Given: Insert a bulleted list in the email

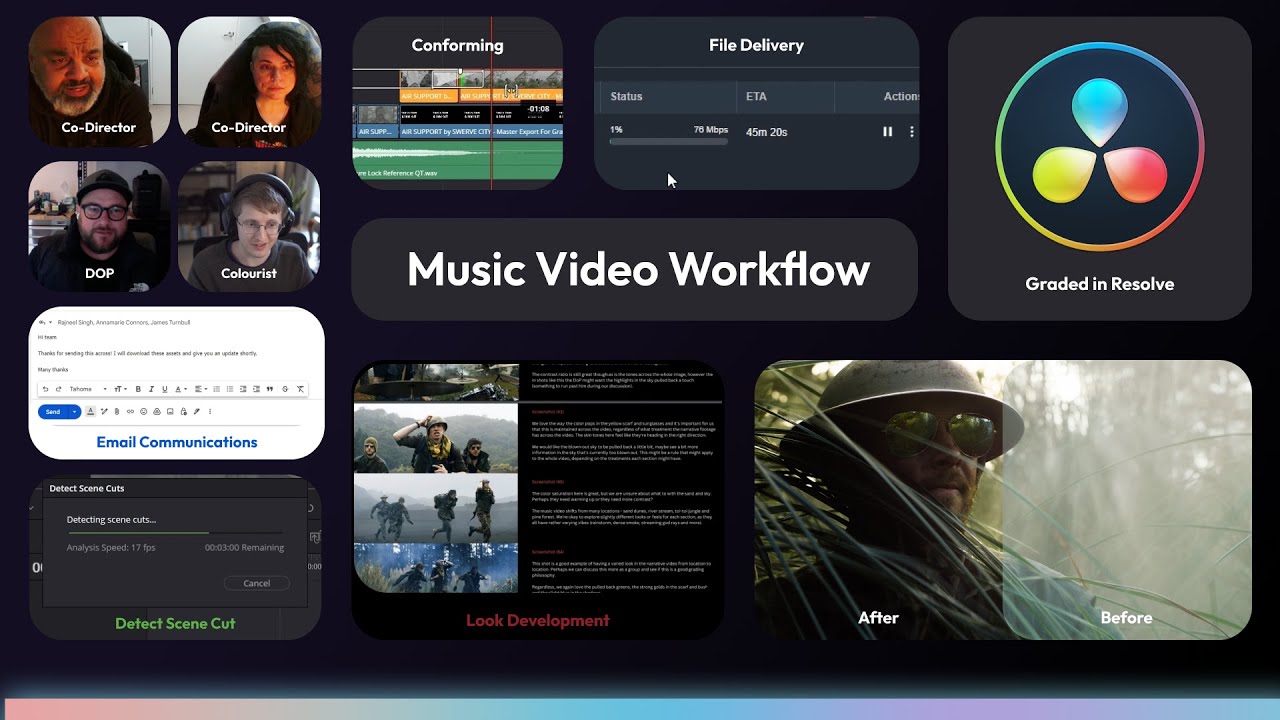Looking at the screenshot, I should tap(230, 389).
